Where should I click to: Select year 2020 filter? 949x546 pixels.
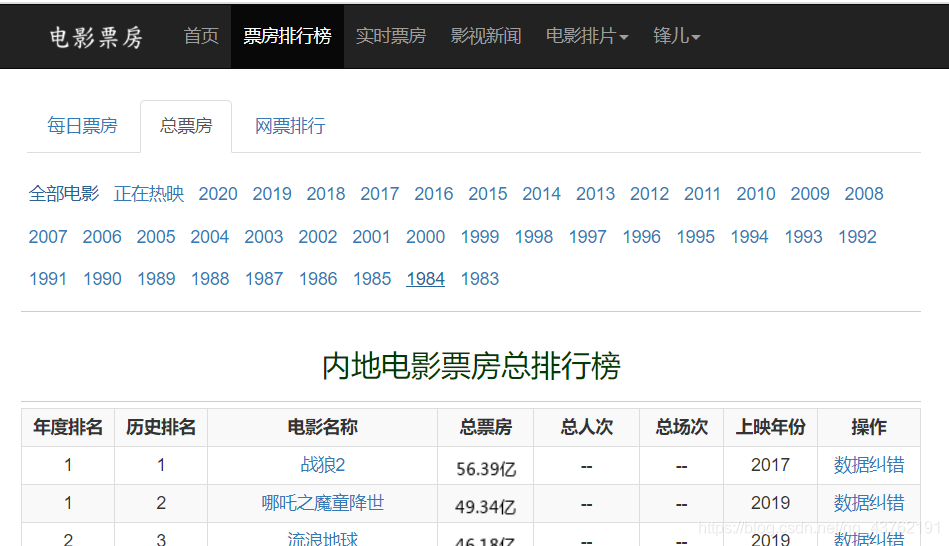tap(218, 194)
